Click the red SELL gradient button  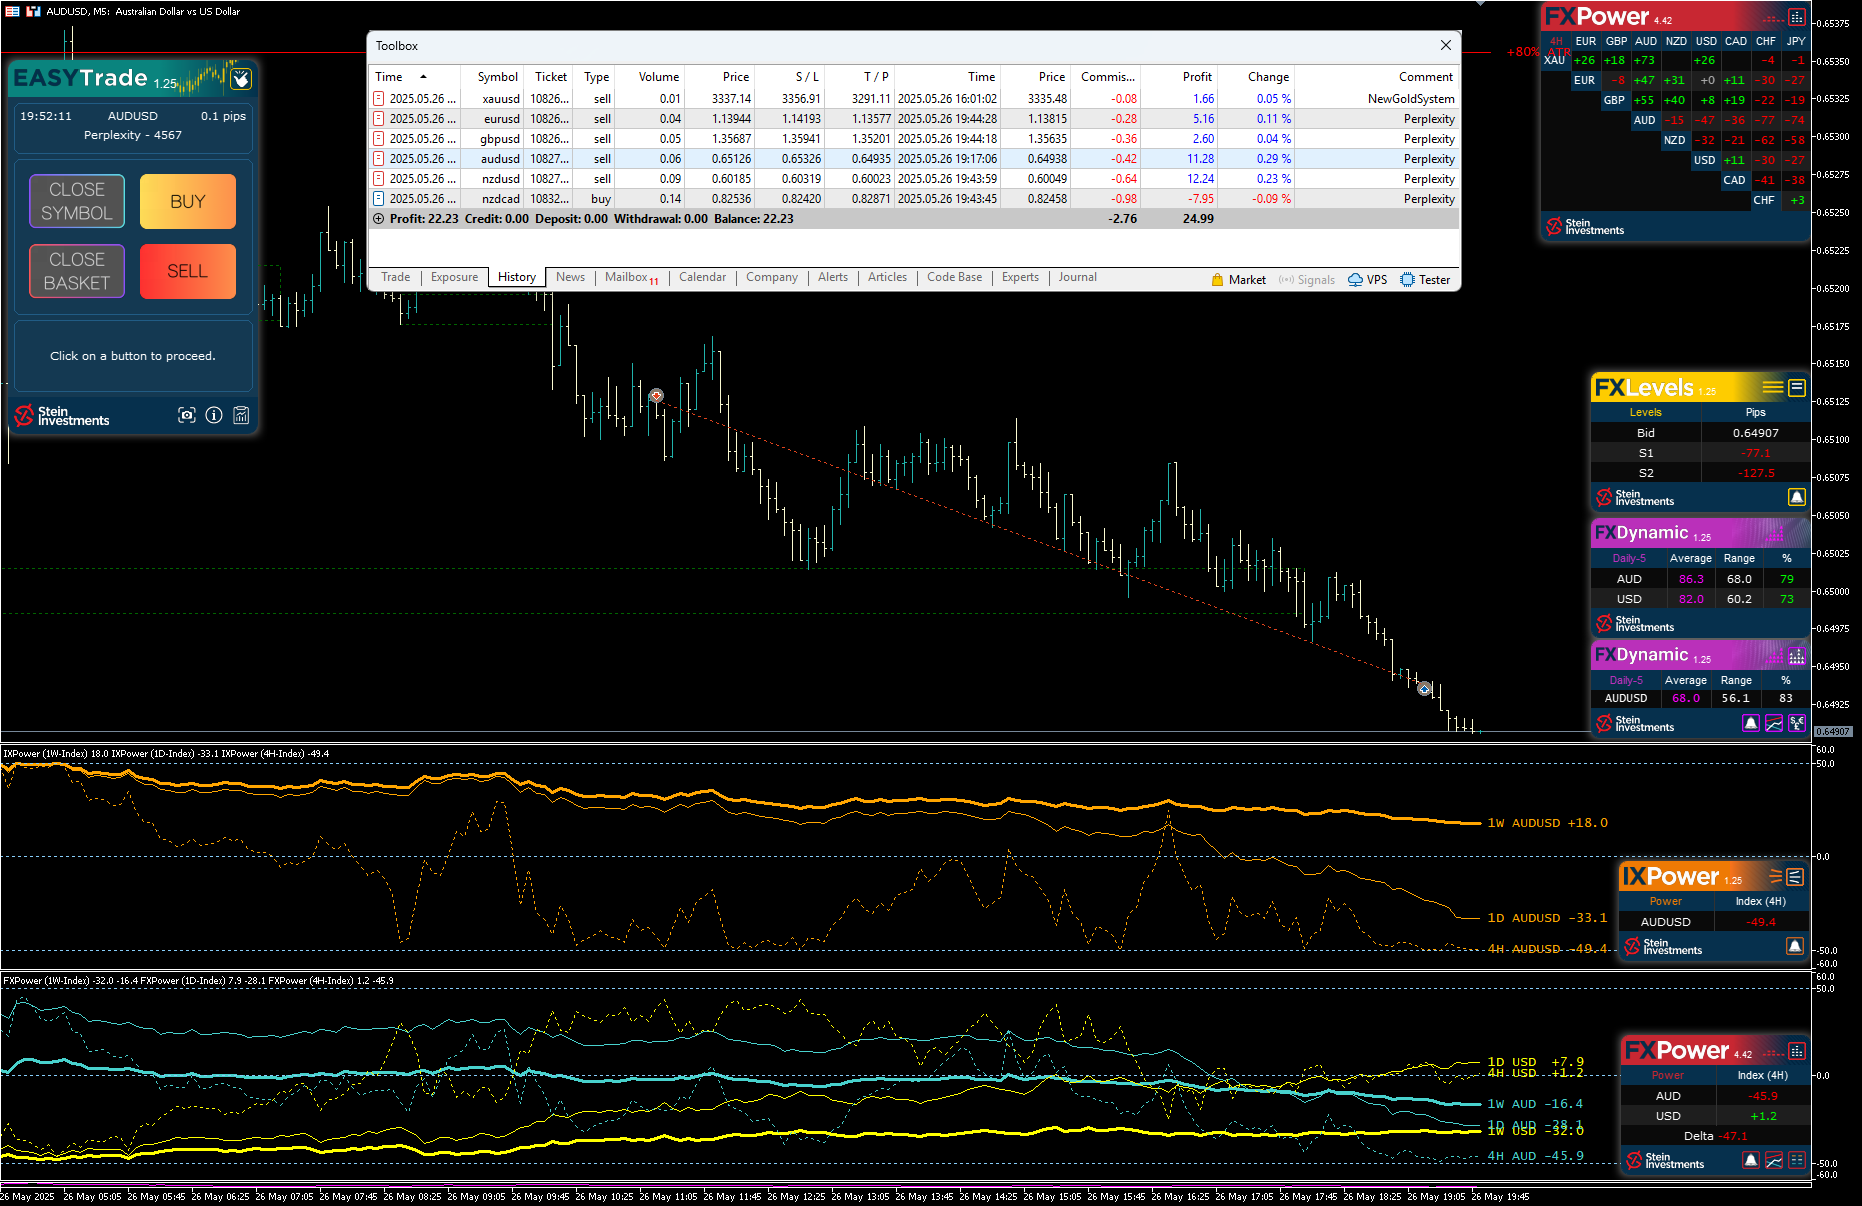187,271
